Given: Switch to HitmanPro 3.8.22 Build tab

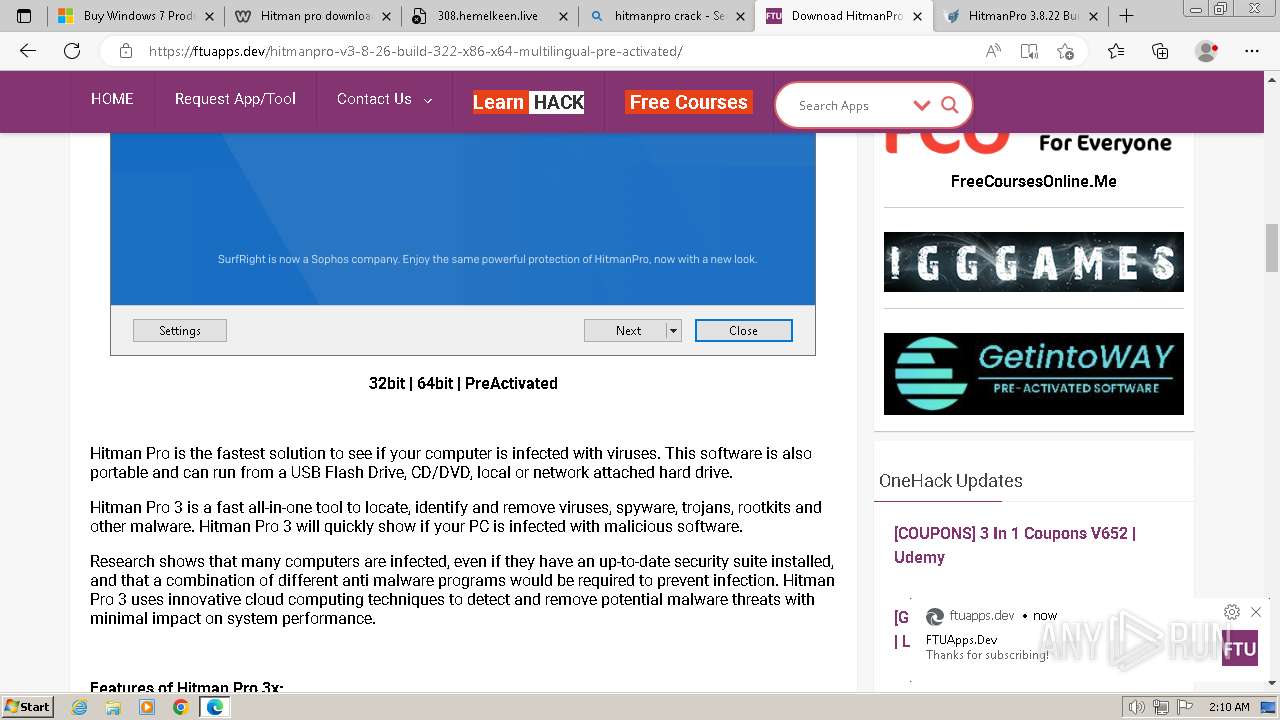Looking at the screenshot, I should click(x=1020, y=16).
